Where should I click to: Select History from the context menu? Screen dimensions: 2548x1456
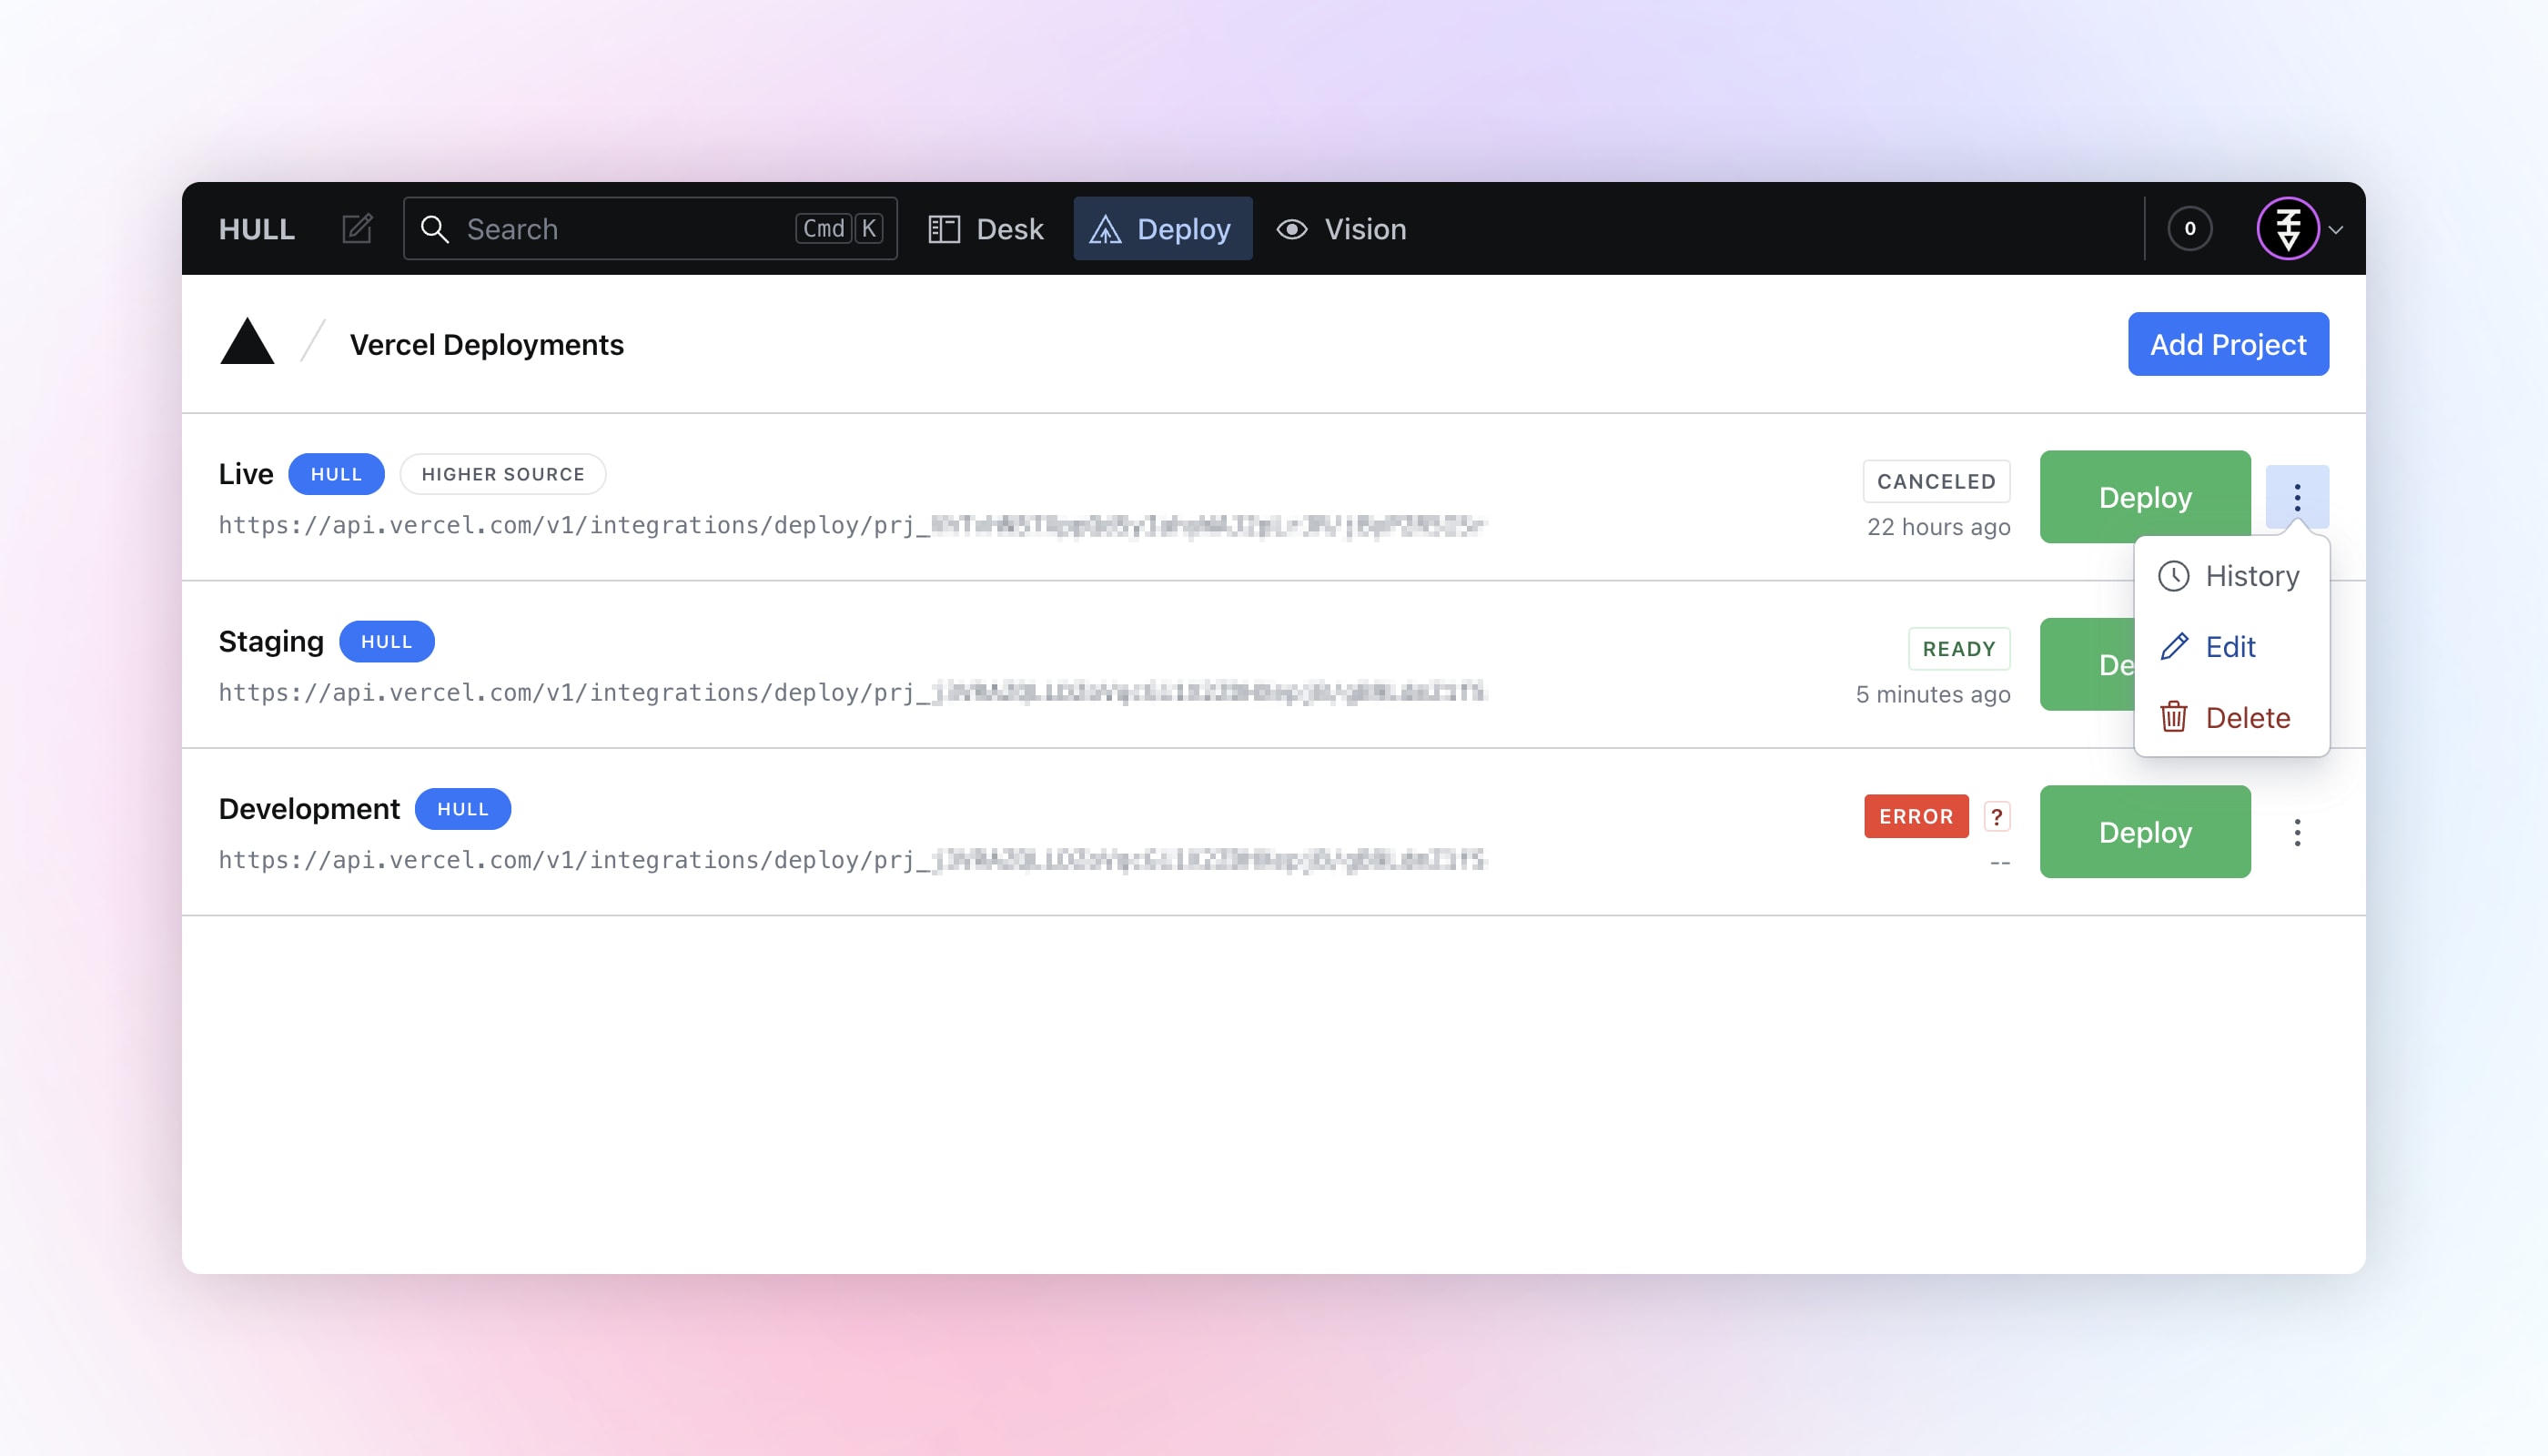(2231, 576)
